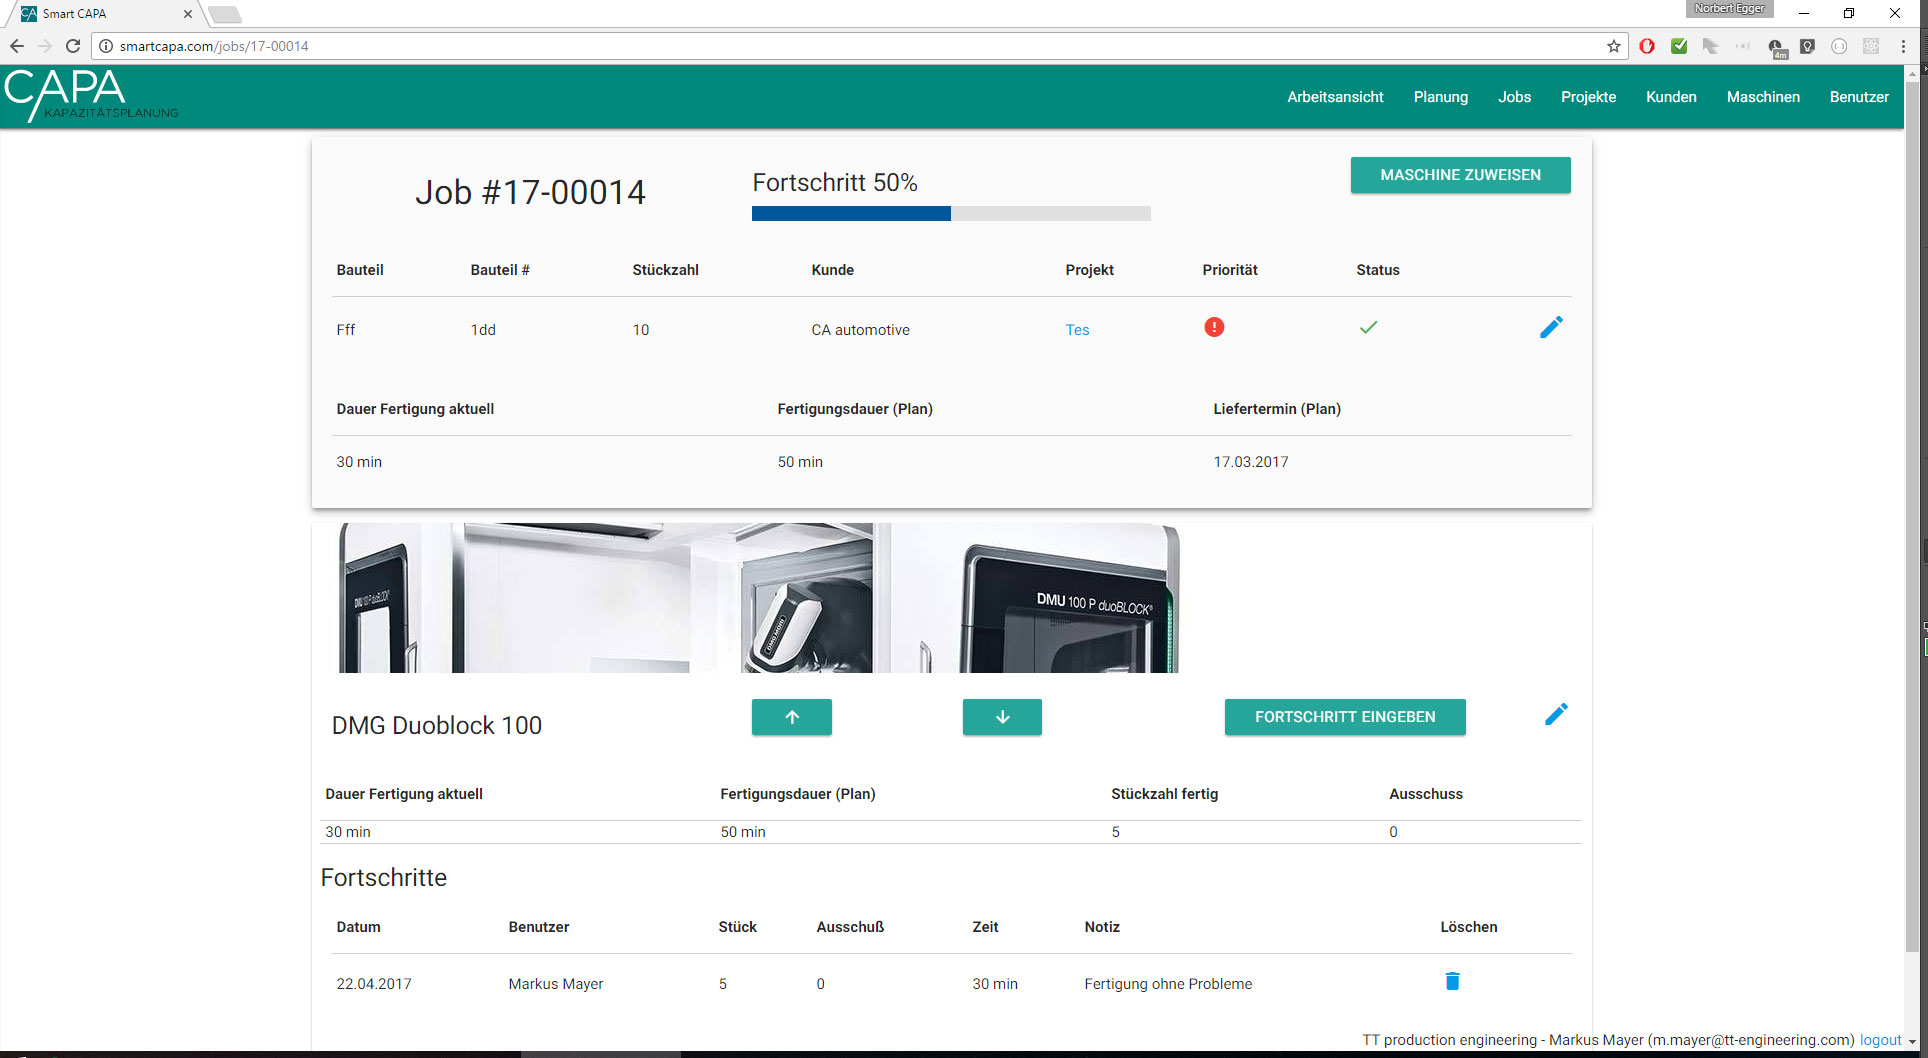Click the green checkmark extension icon
Screen dimensions: 1928x1058
1679,46
